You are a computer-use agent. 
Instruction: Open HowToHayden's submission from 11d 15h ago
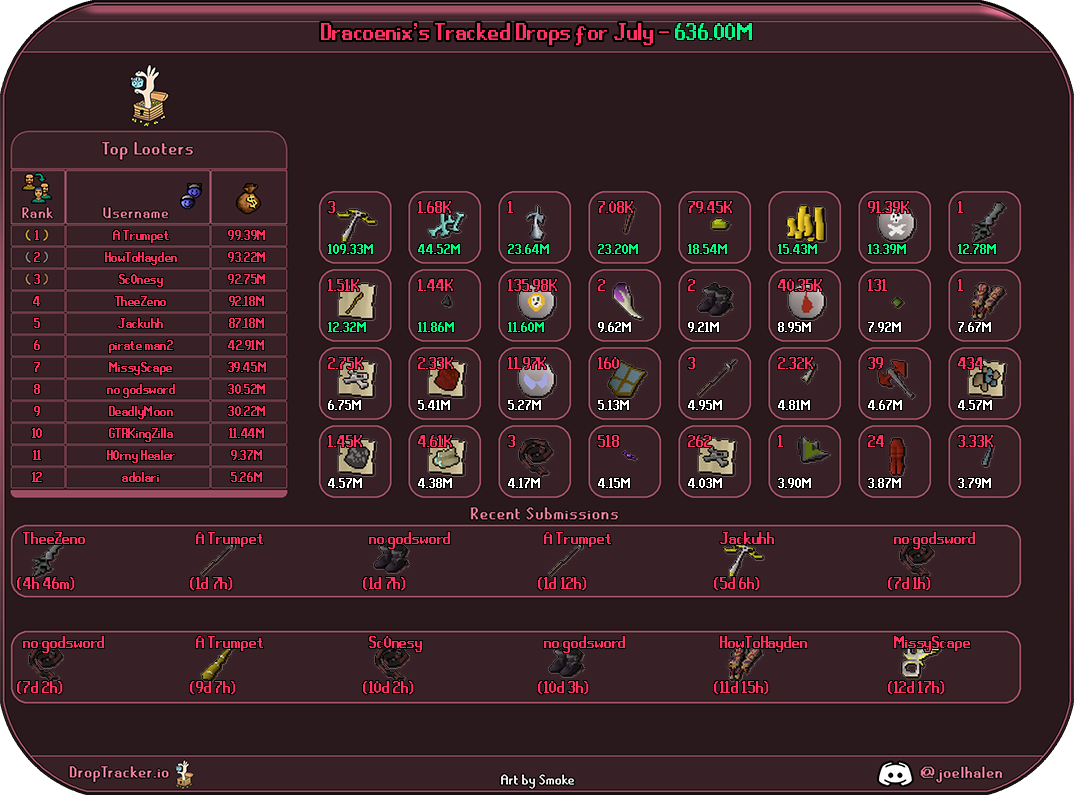761,665
